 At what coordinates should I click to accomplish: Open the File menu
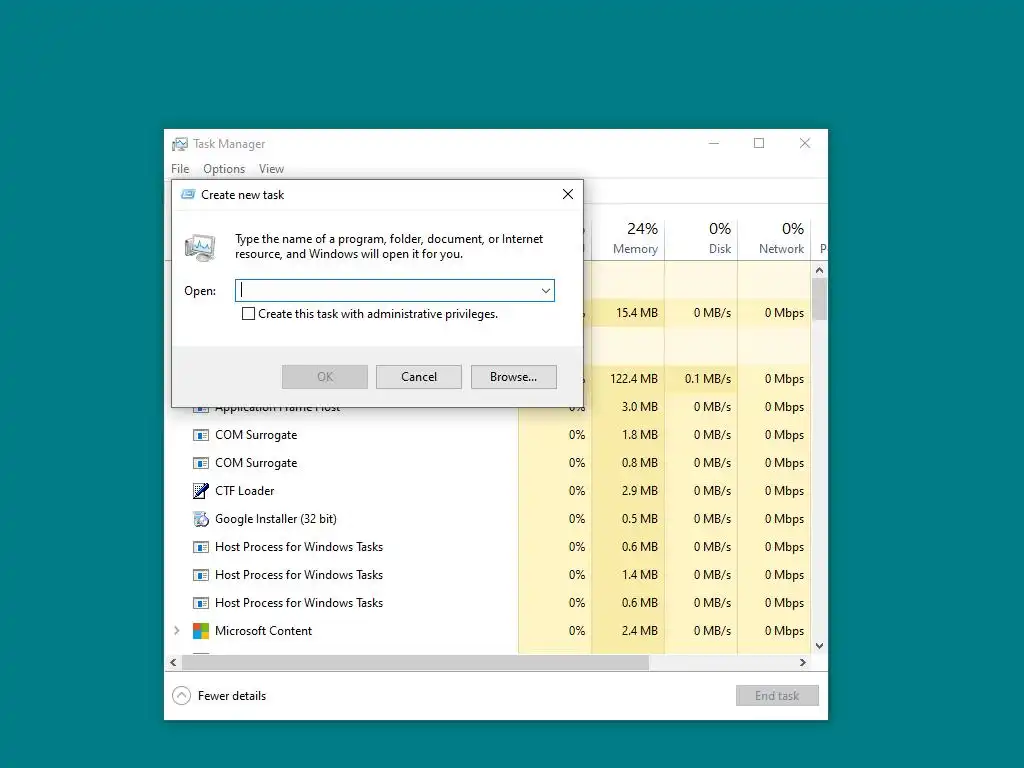(x=180, y=168)
